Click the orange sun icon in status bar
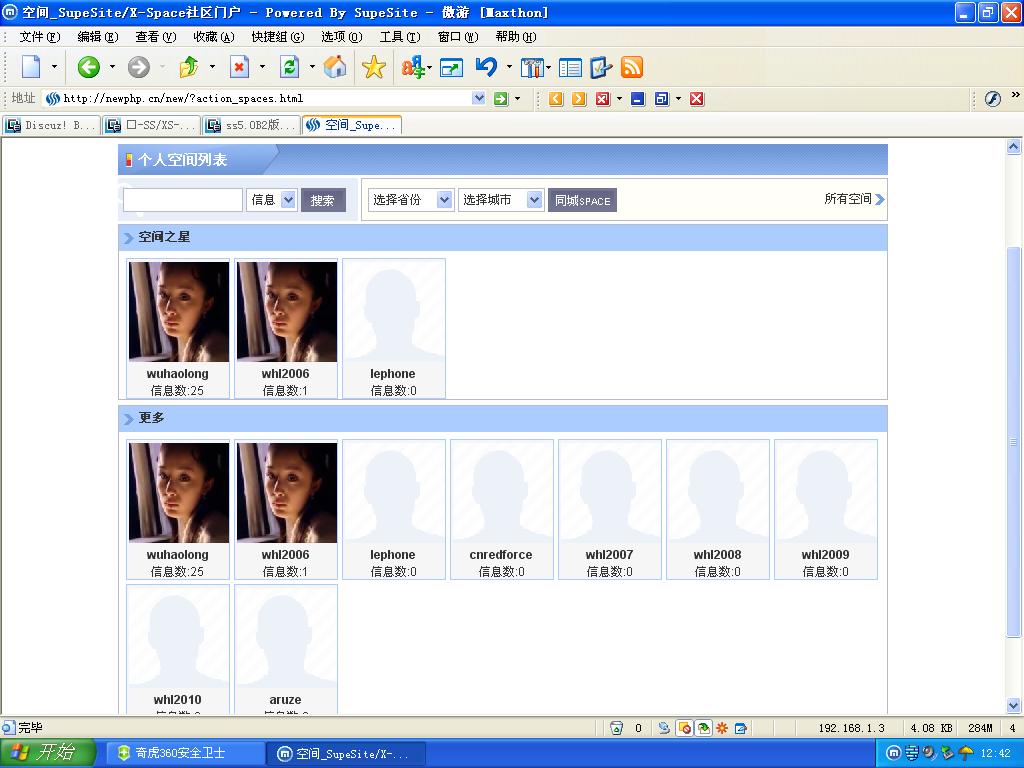1024x768 pixels. [x=722, y=728]
